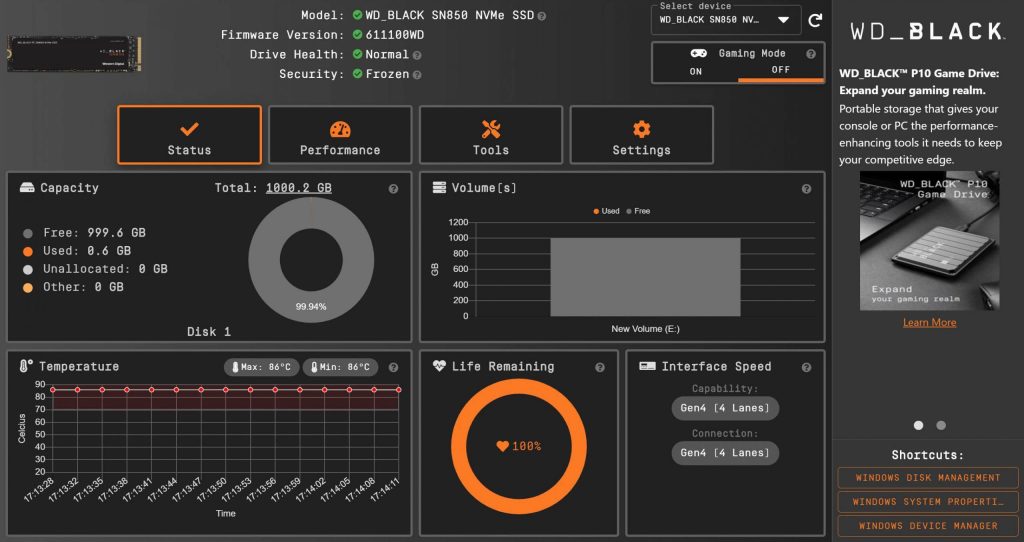The width and height of the screenshot is (1024, 542).
Task: Click the New Volume (E:) bar
Action: click(645, 277)
